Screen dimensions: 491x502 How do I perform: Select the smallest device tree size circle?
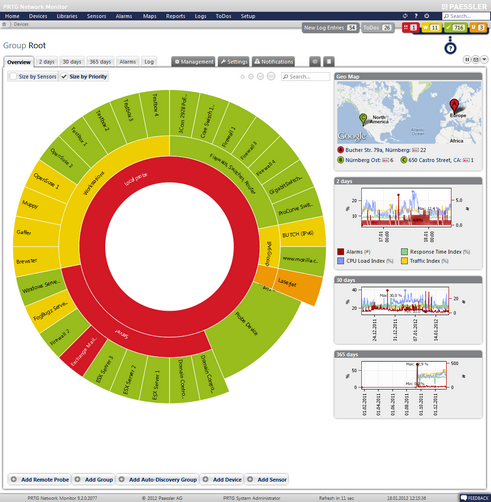pyautogui.click(x=243, y=77)
